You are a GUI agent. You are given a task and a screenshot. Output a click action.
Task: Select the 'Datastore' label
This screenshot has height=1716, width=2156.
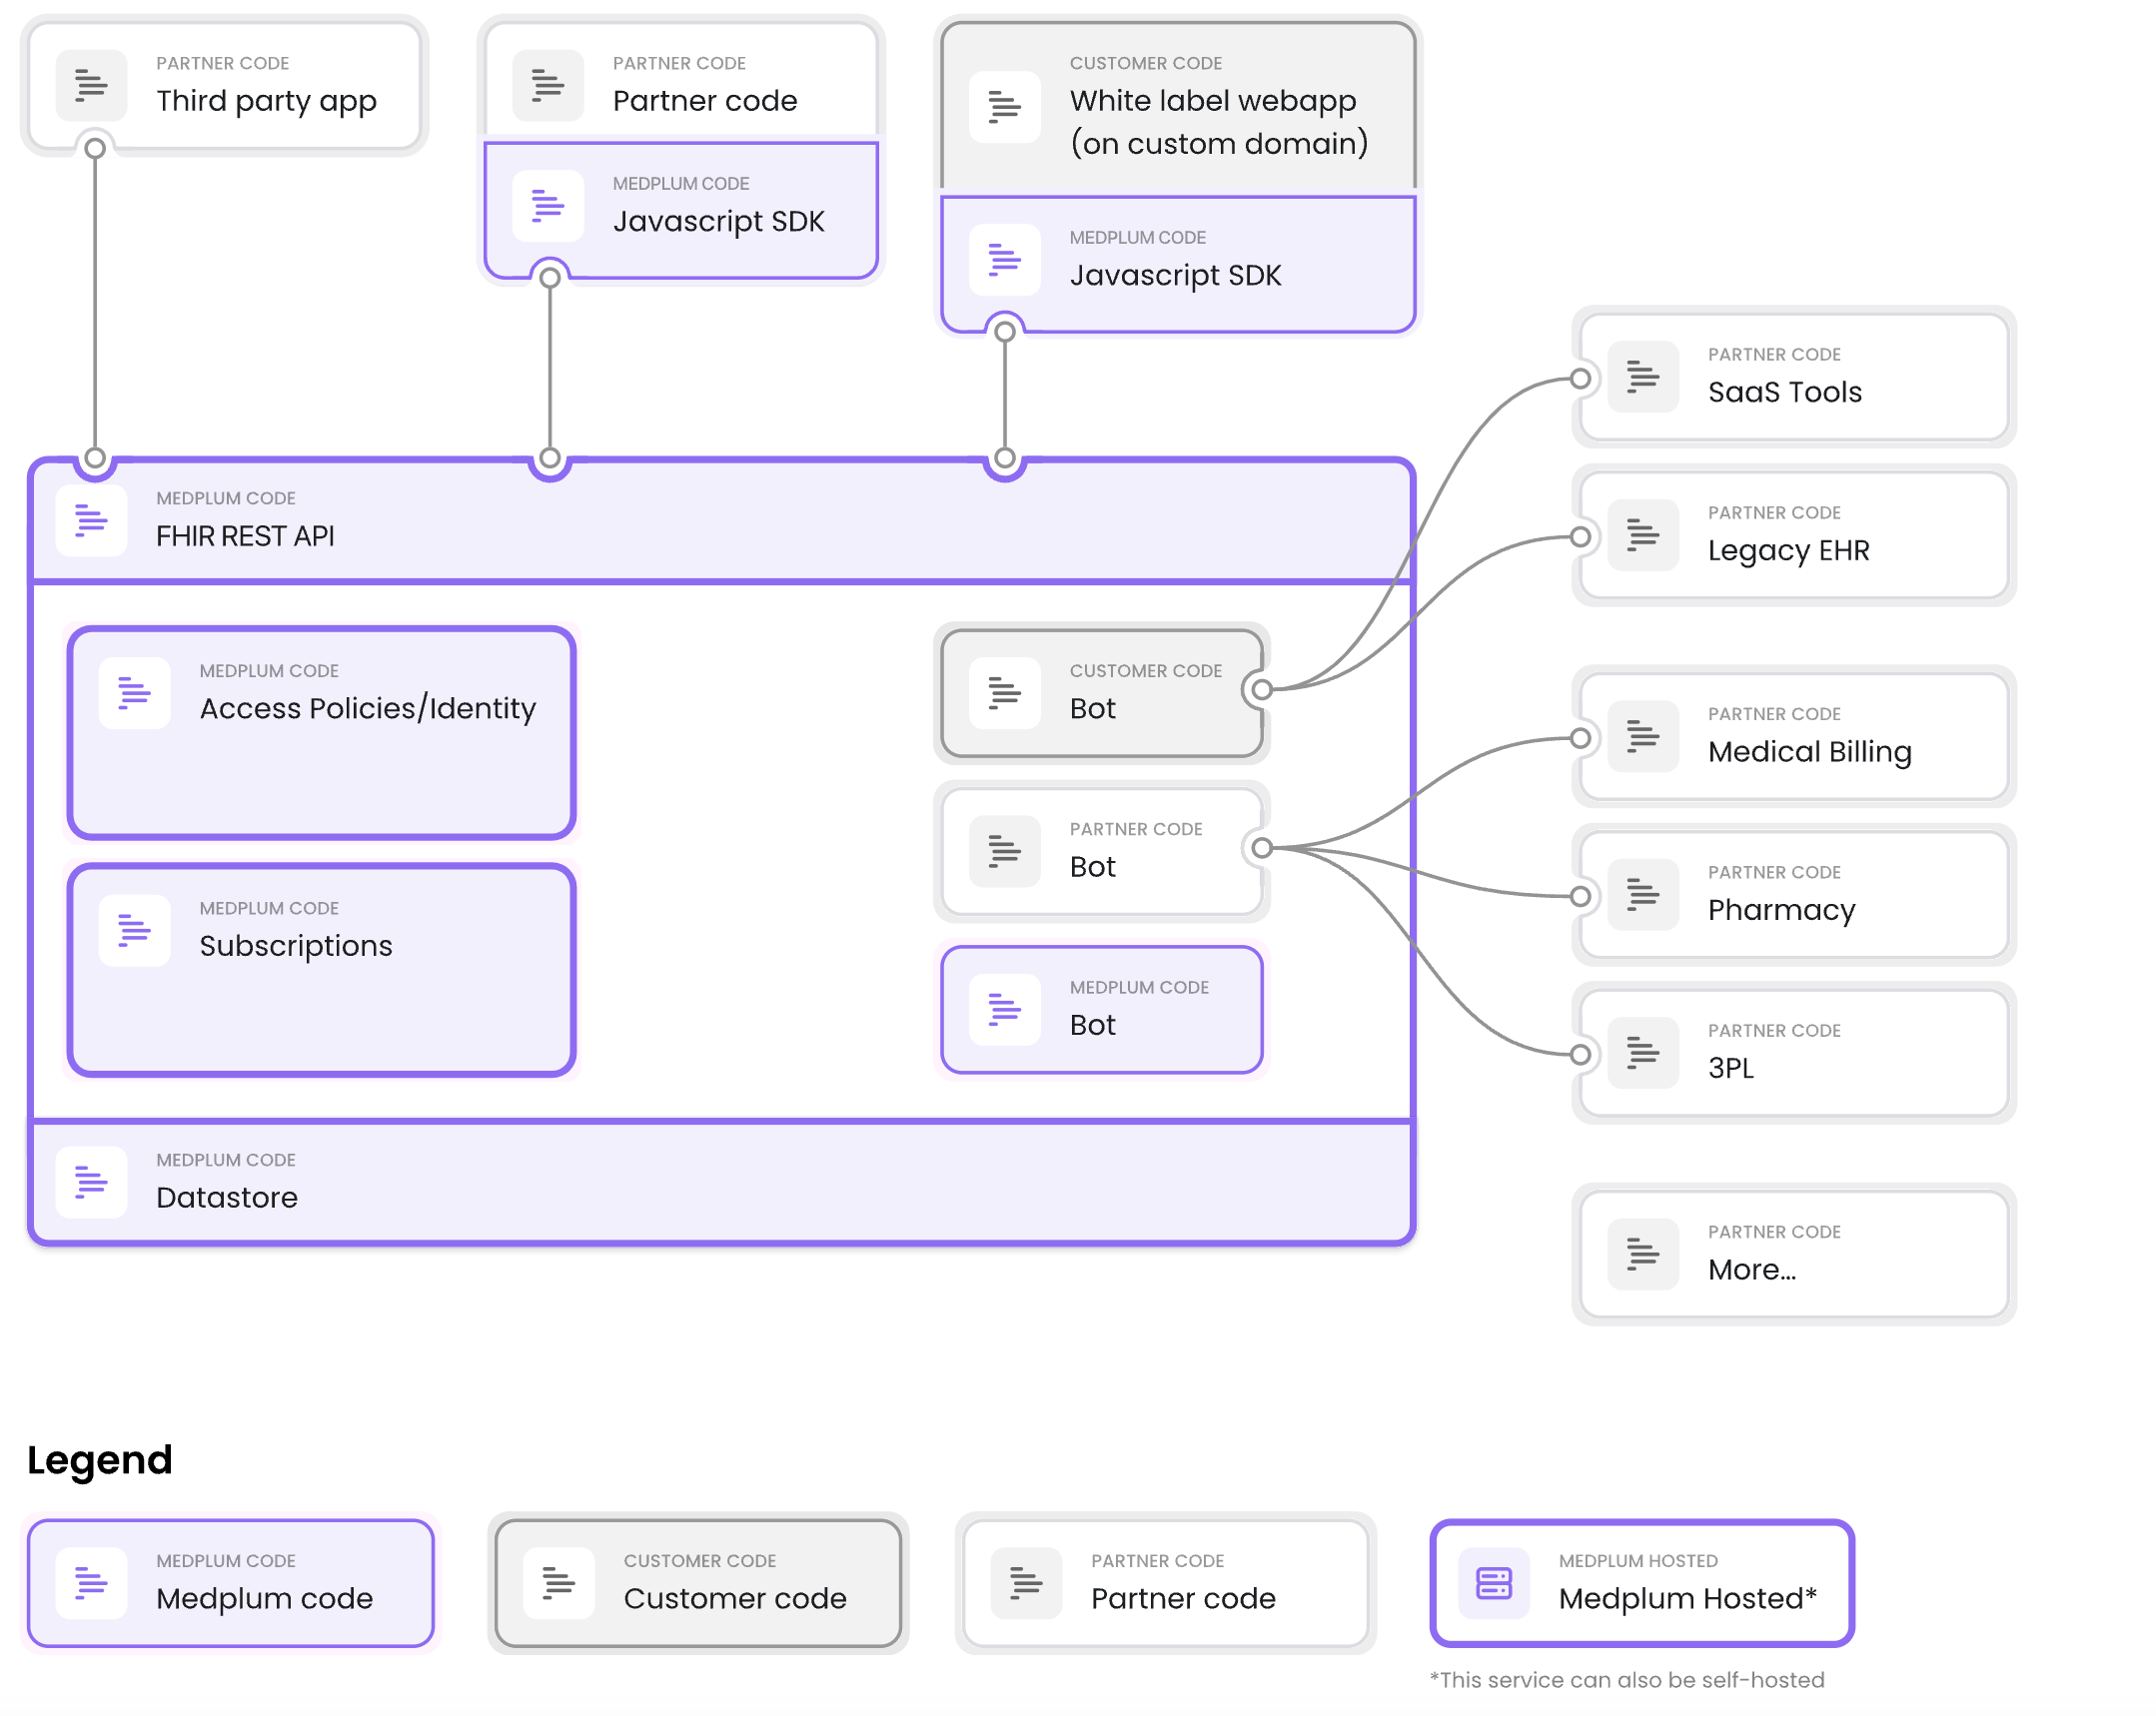pos(227,1197)
